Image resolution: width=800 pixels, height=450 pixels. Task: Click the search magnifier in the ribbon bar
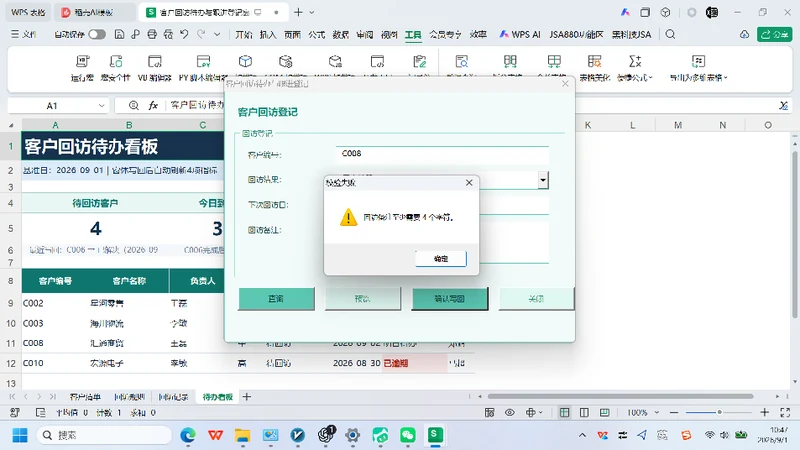tap(670, 34)
